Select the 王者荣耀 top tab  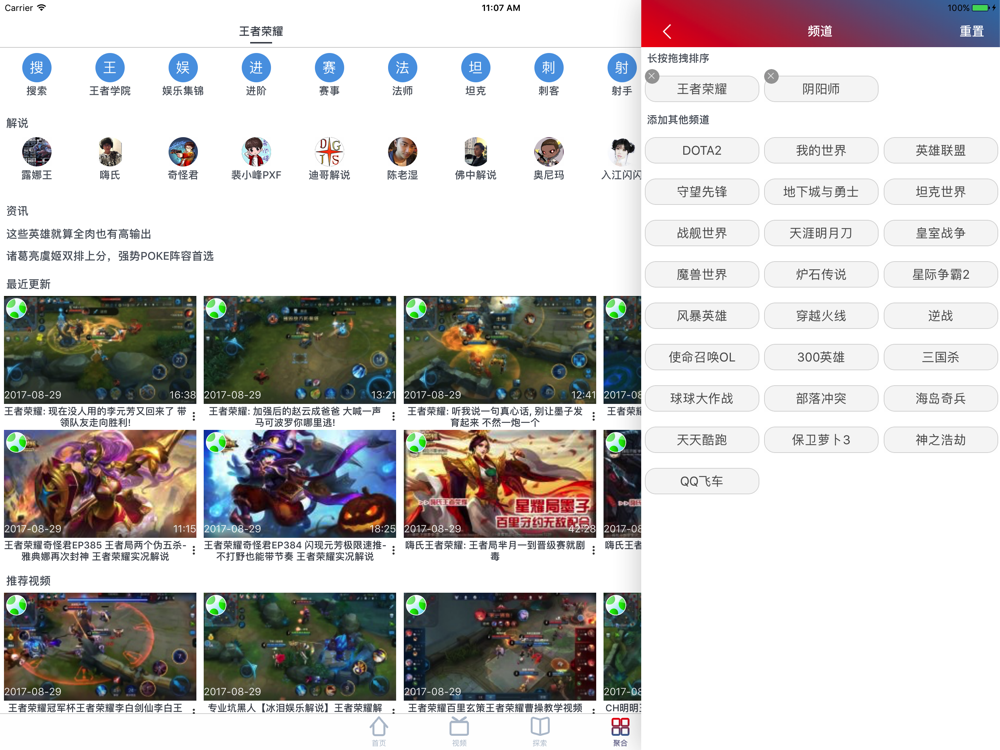[261, 31]
